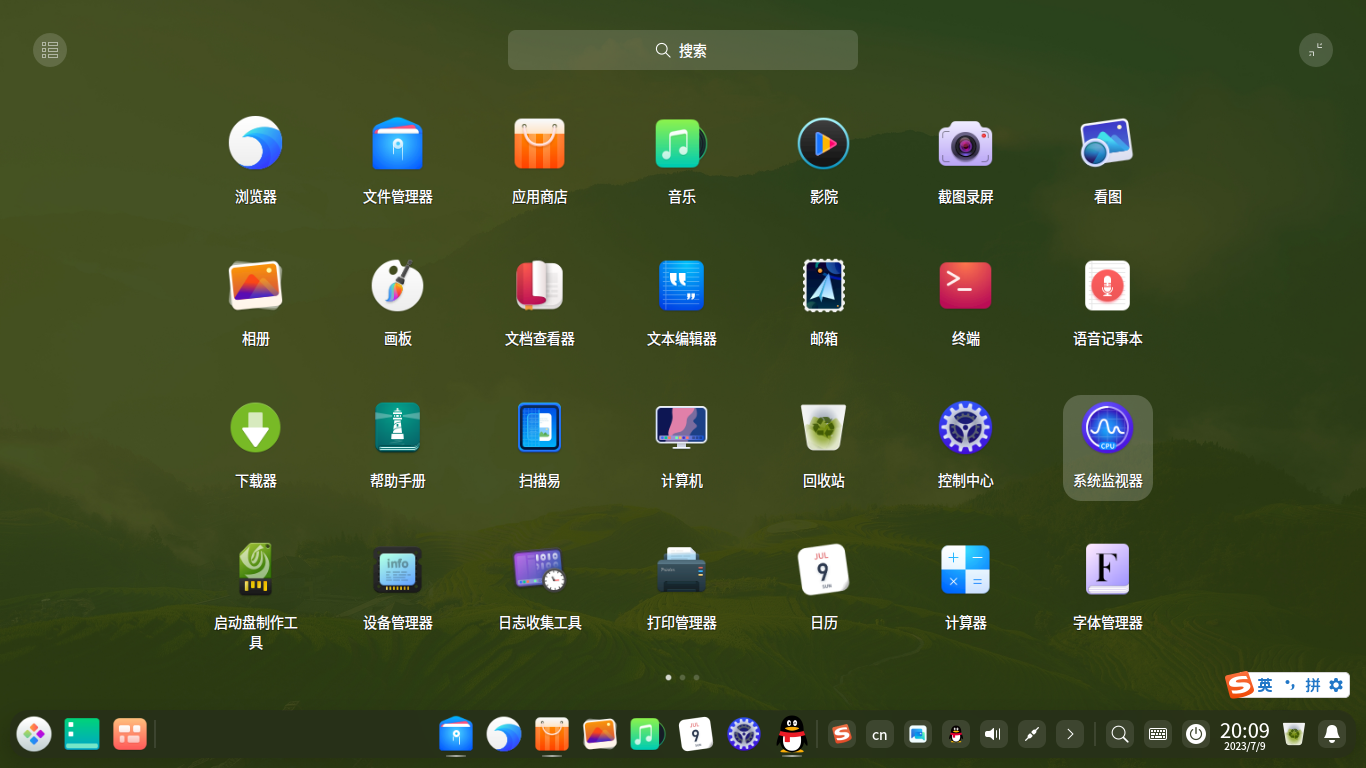Screen dimensions: 1366x768
Task: Launch 启动盘制作工具 boot disk maker
Action: (x=255, y=570)
